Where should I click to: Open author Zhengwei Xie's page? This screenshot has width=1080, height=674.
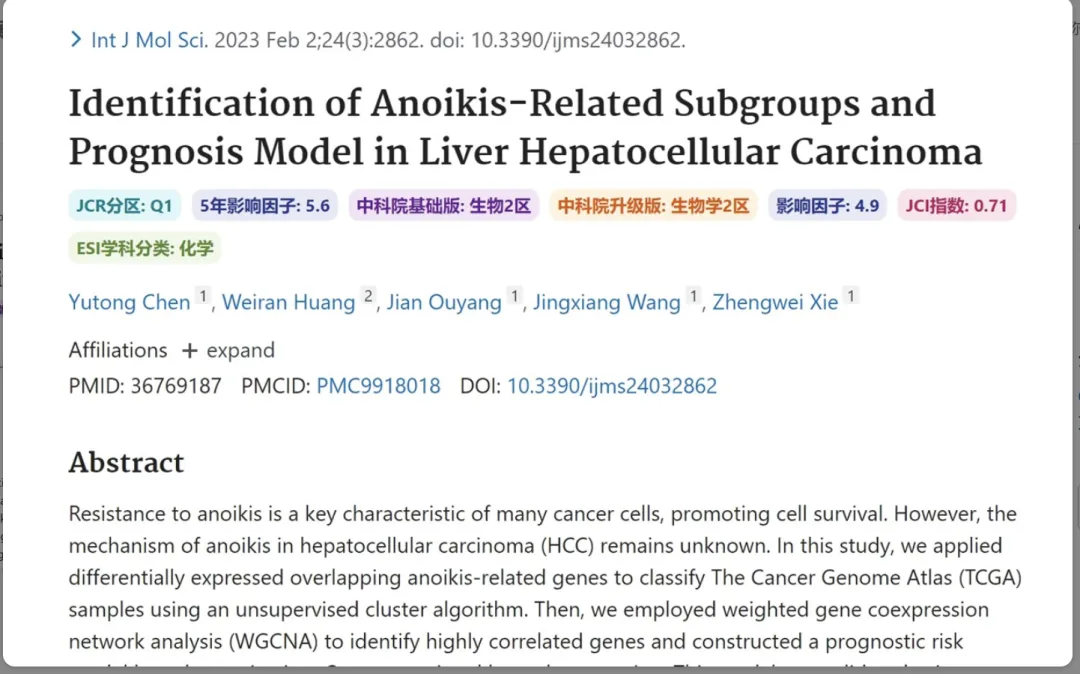tap(776, 302)
